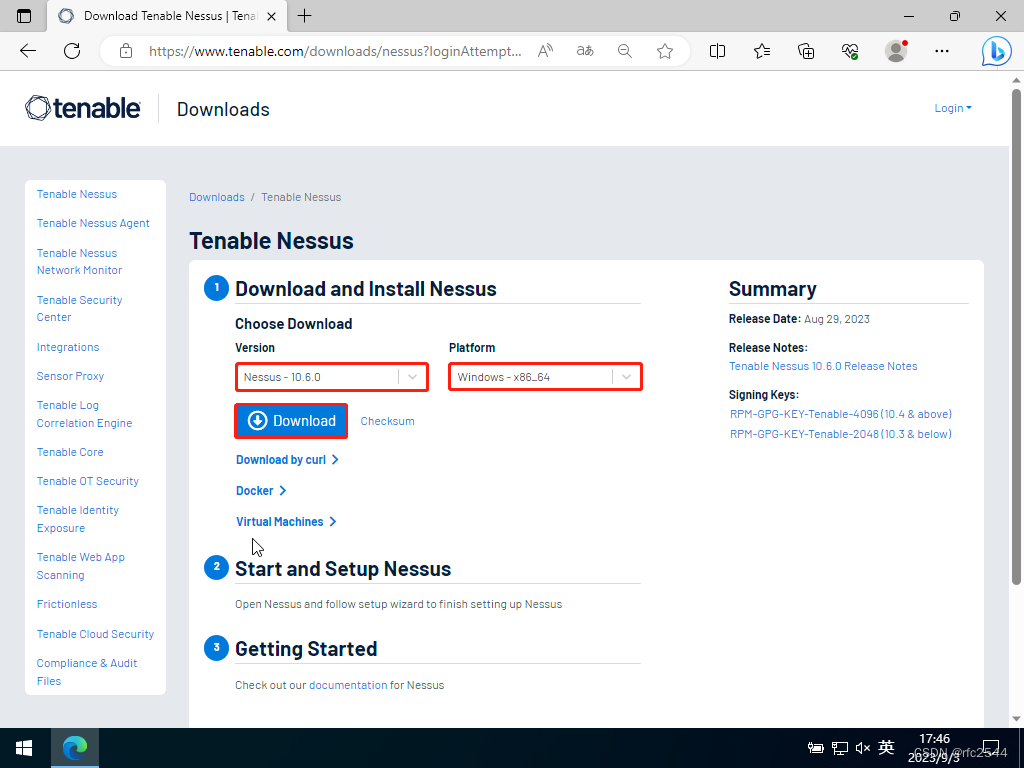1024x768 pixels.
Task: Click the Tenable logo
Action: click(x=82, y=108)
